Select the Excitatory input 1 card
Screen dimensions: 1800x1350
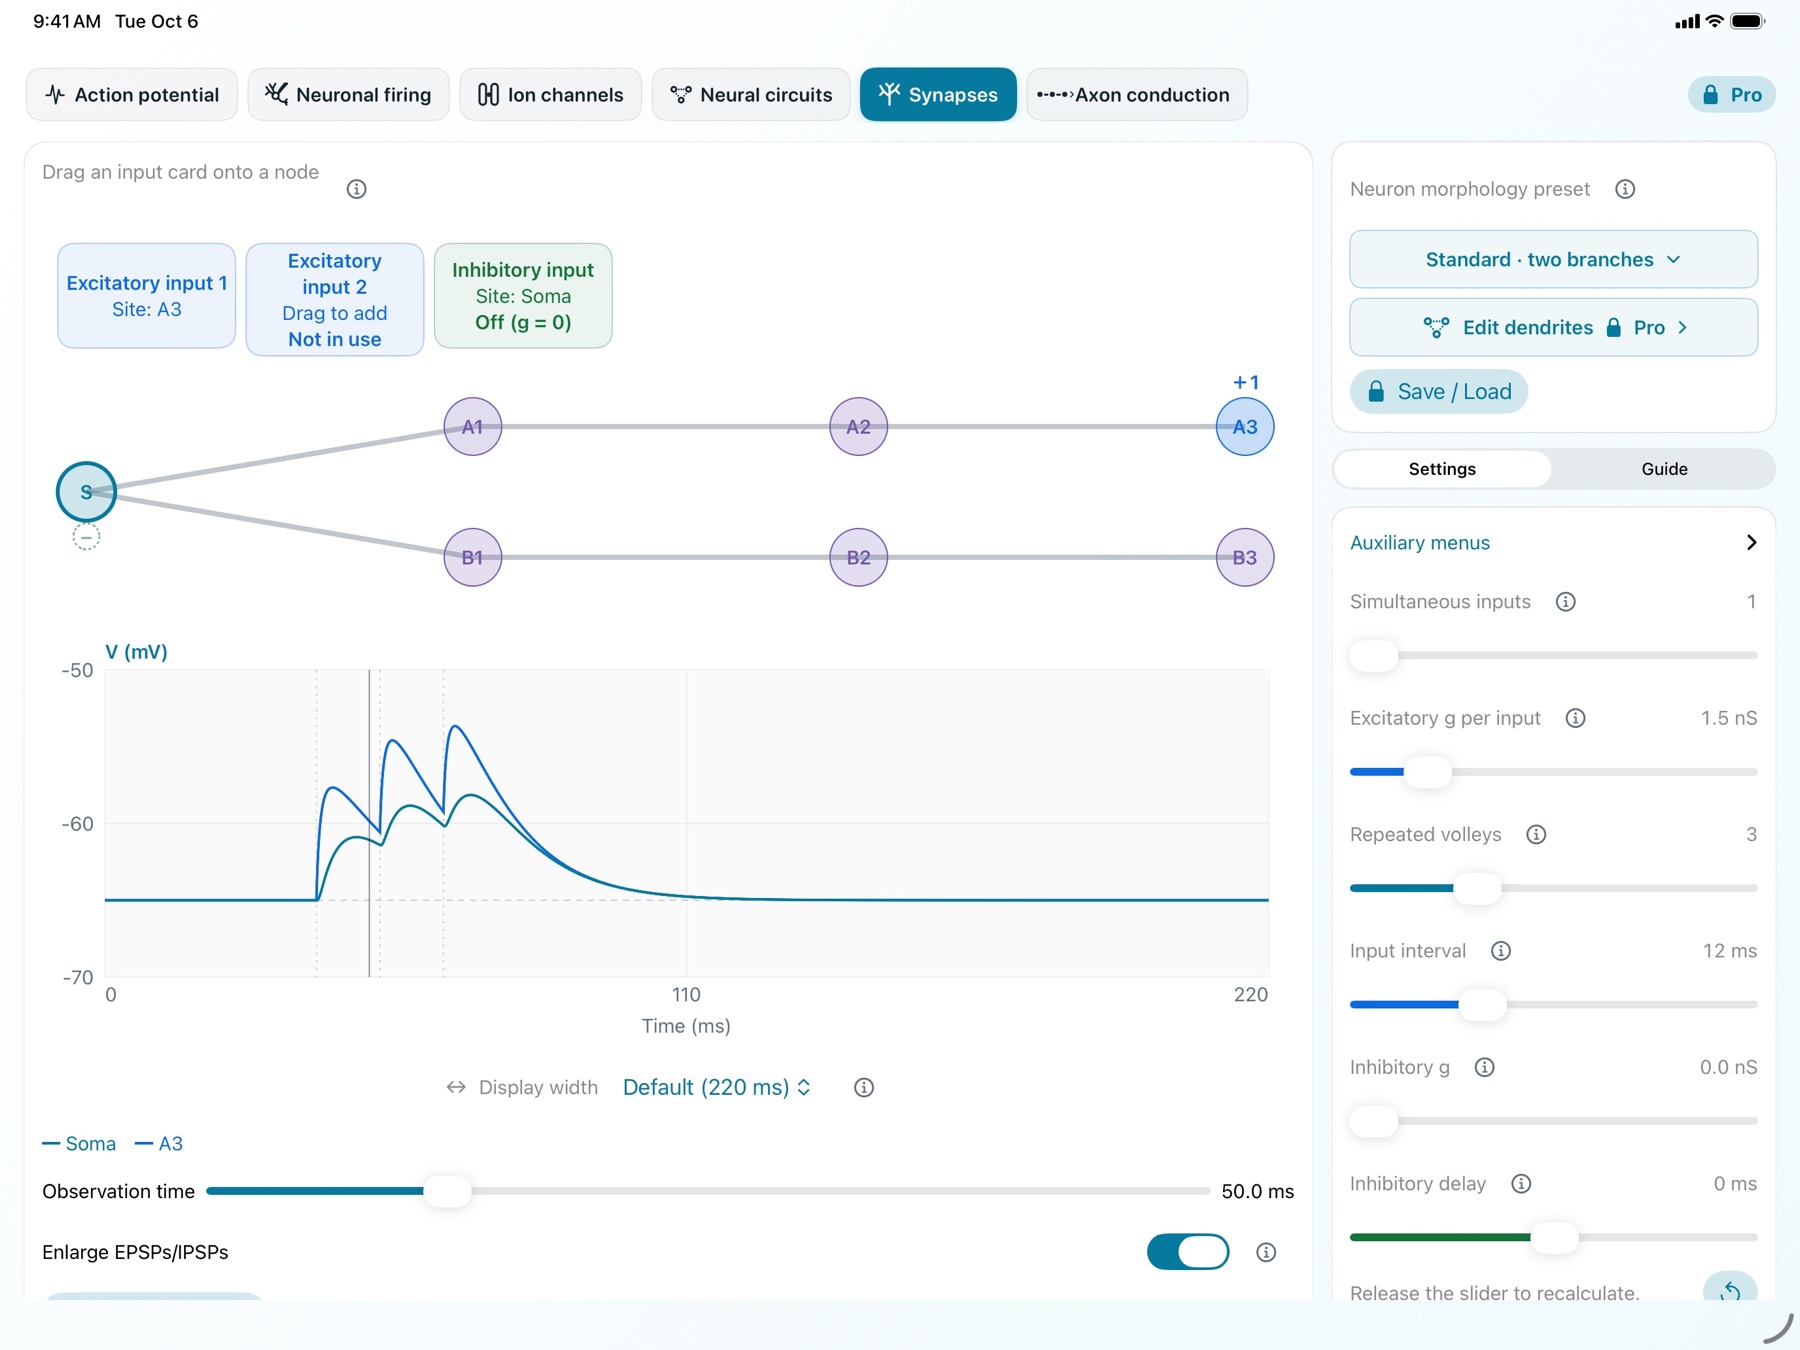[x=147, y=296]
